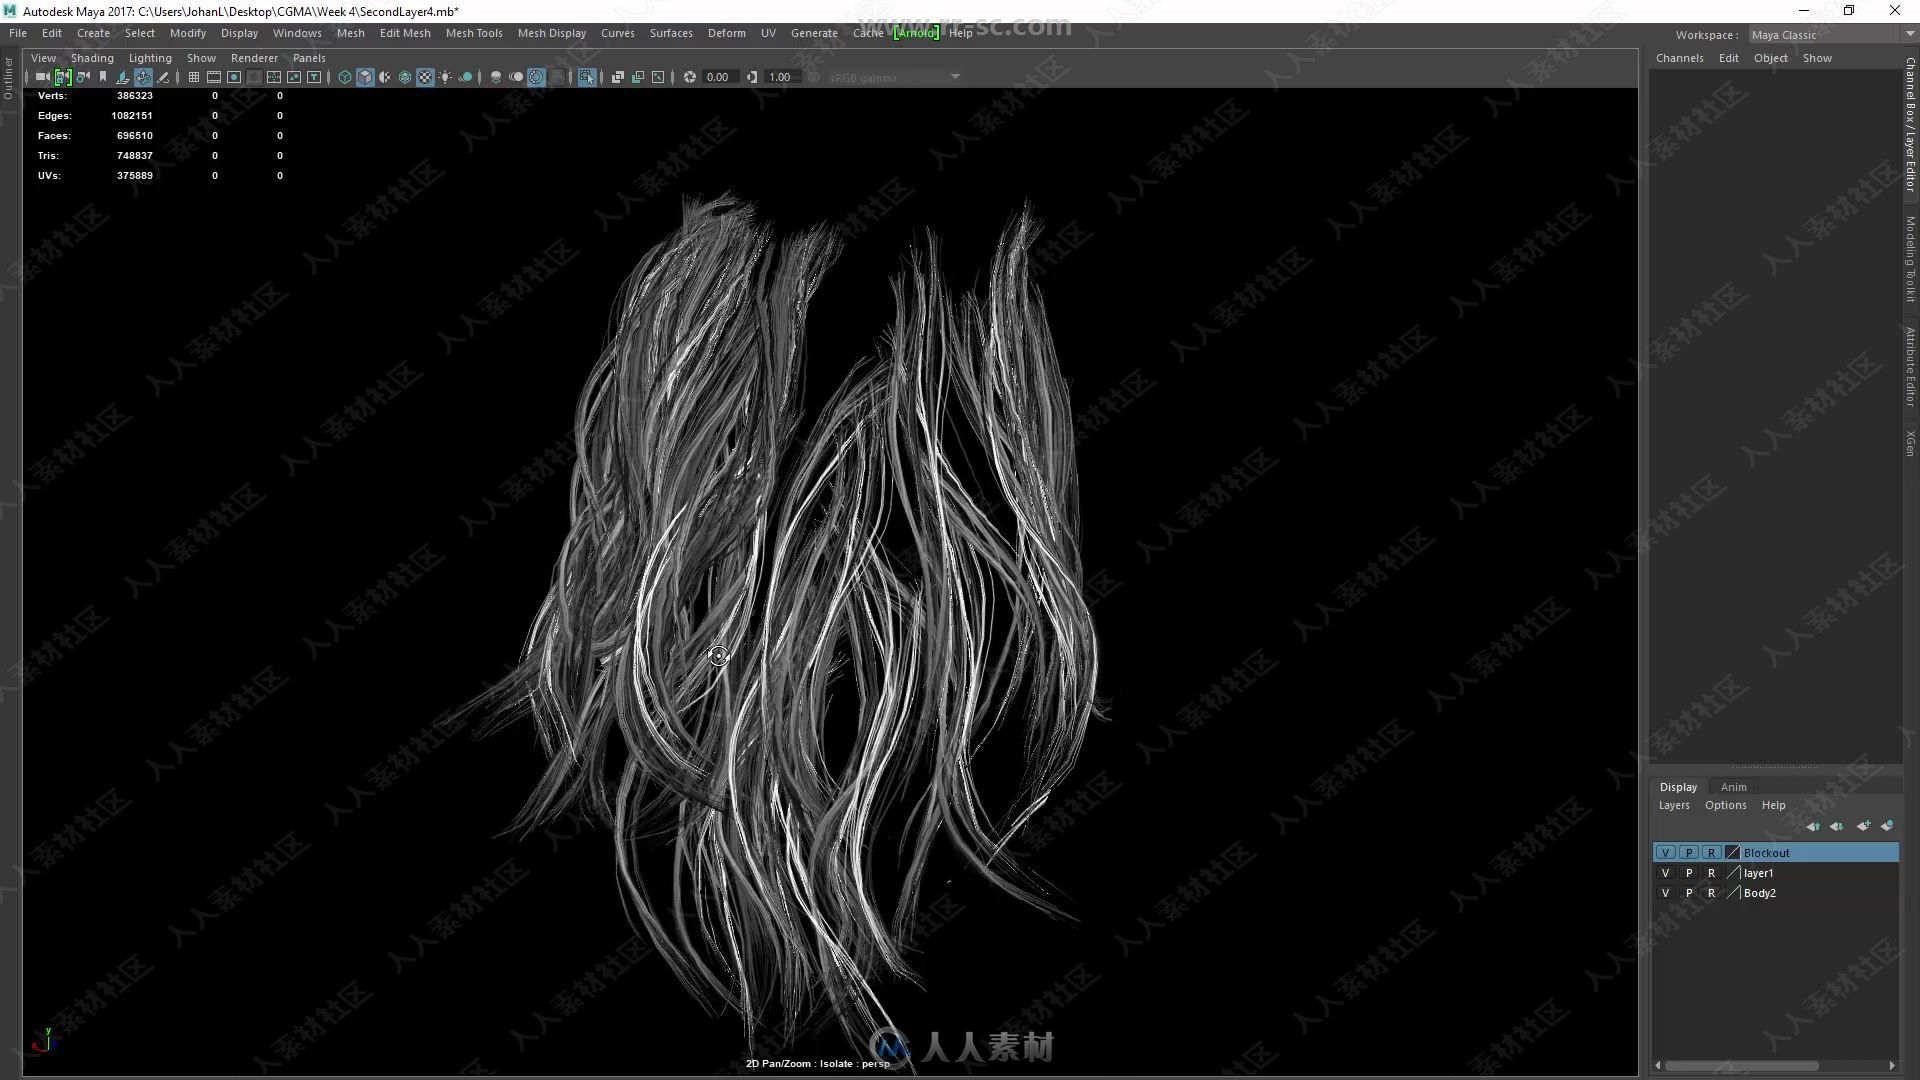Open the Arnold menu
The height and width of the screenshot is (1080, 1920).
tap(916, 33)
